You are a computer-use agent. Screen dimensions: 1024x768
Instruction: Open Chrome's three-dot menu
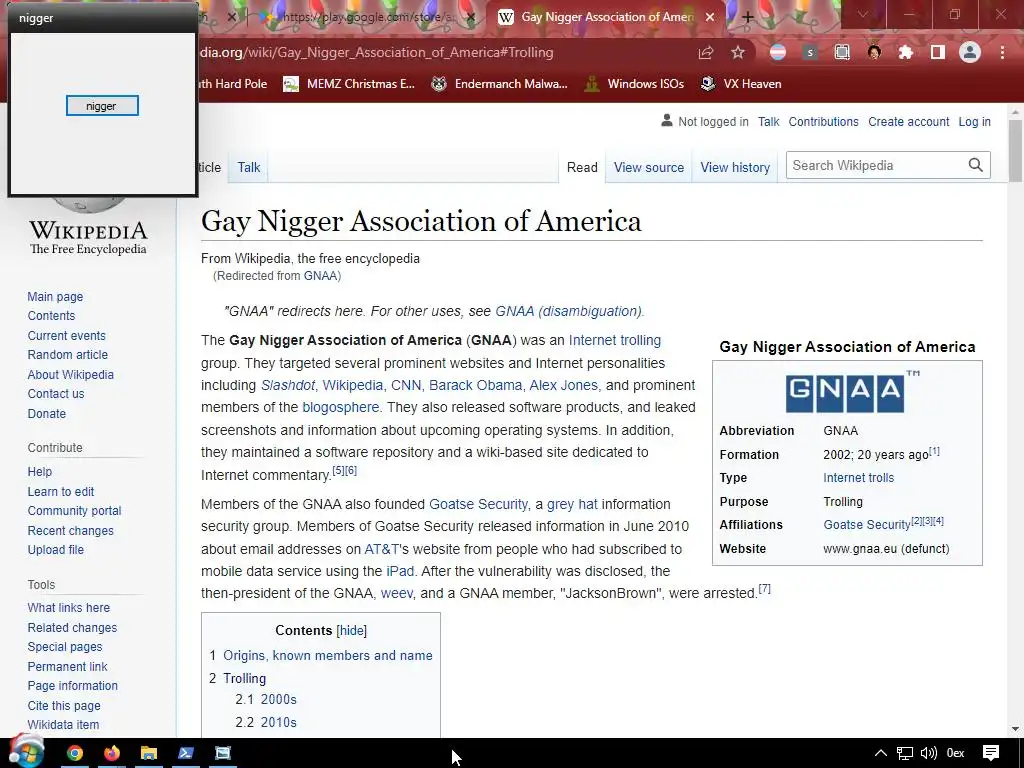[x=1002, y=52]
